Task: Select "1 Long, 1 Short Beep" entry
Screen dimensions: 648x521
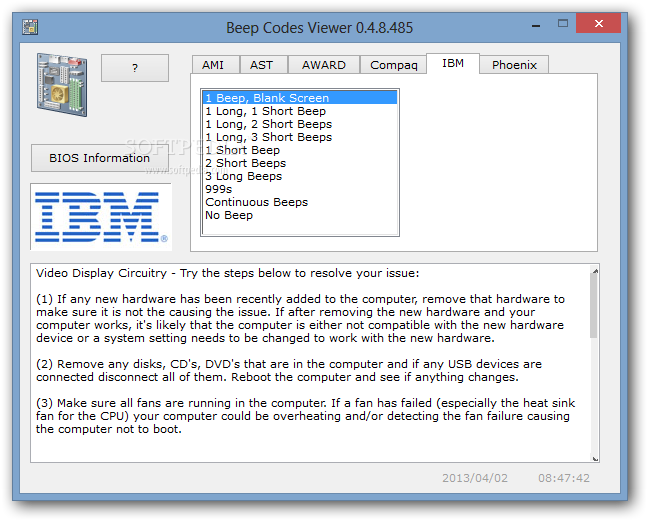Action: pos(300,111)
